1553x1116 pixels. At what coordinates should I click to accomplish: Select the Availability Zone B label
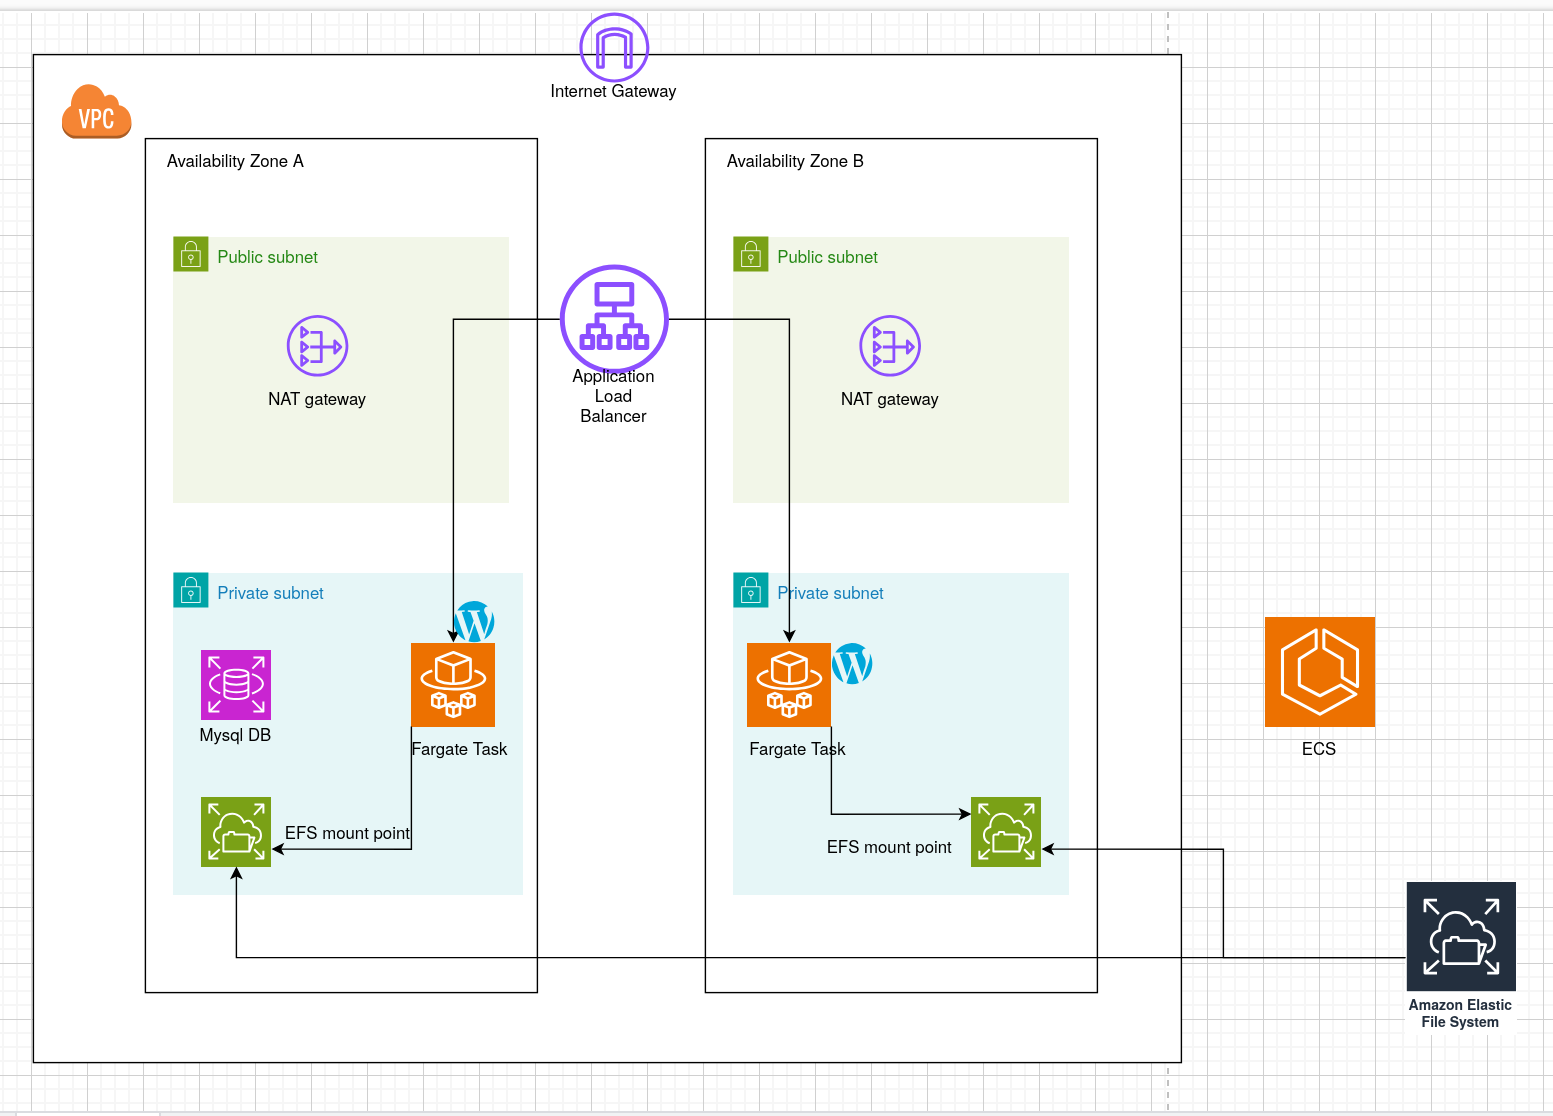[x=795, y=161]
